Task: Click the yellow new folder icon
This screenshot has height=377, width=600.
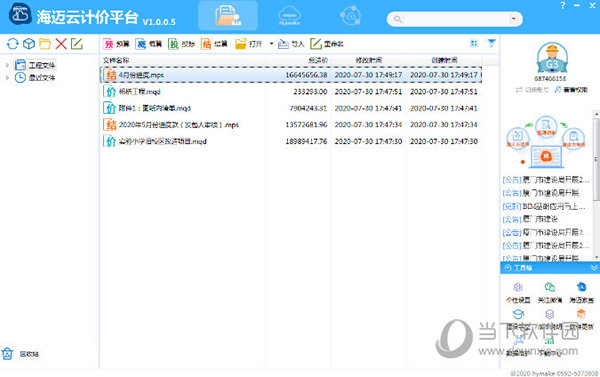Action: click(x=45, y=44)
